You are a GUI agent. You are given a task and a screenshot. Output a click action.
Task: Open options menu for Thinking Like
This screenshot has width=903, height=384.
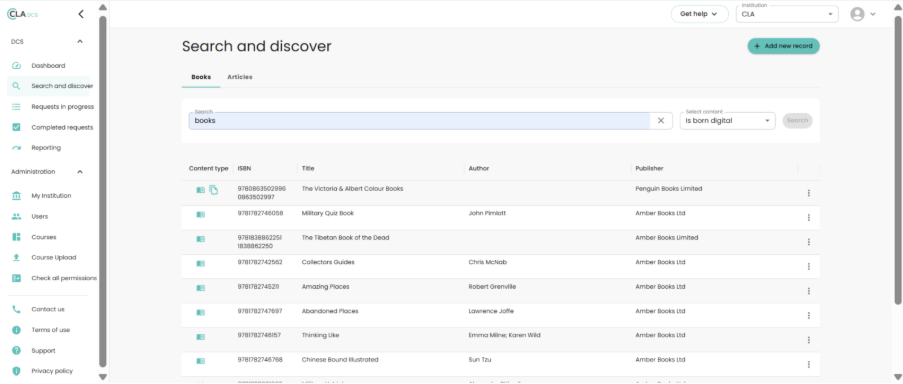[809, 340]
